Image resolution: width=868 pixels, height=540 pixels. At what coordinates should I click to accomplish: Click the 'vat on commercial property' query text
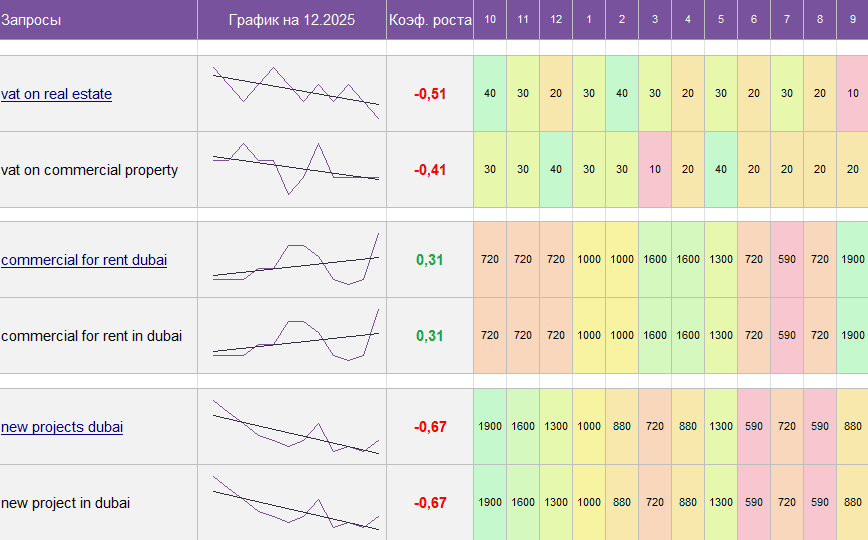[90, 170]
